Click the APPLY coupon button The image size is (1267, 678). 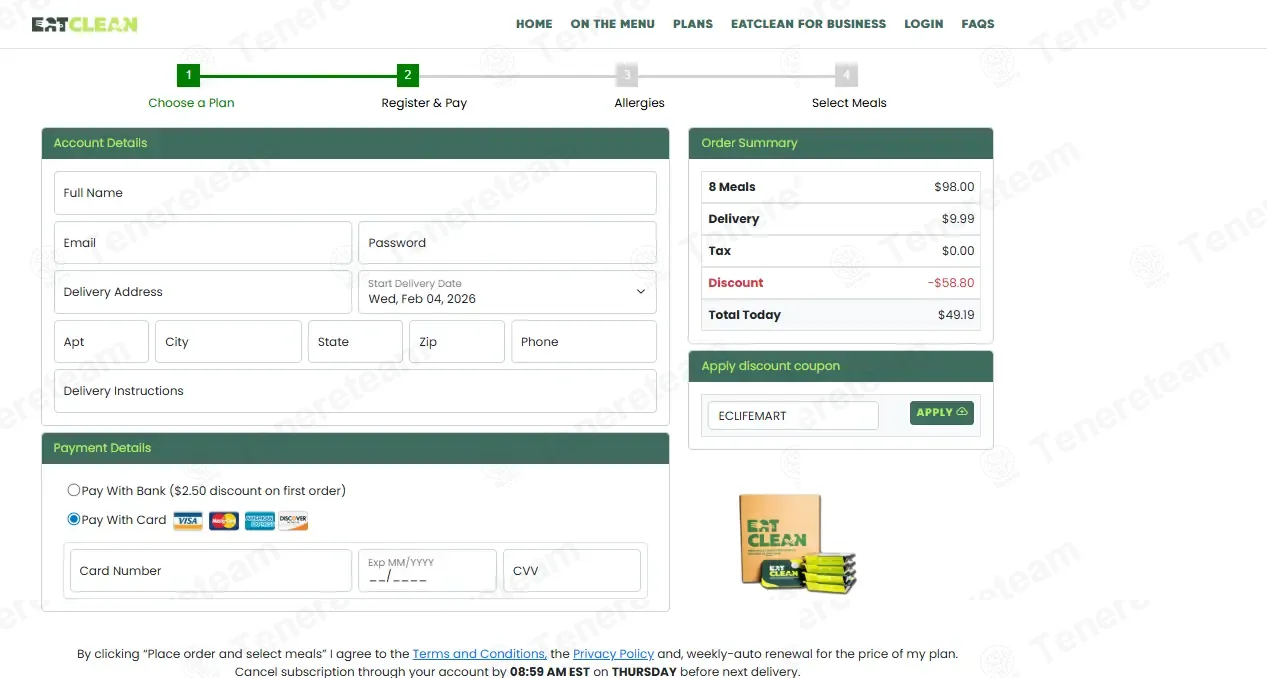[942, 413]
